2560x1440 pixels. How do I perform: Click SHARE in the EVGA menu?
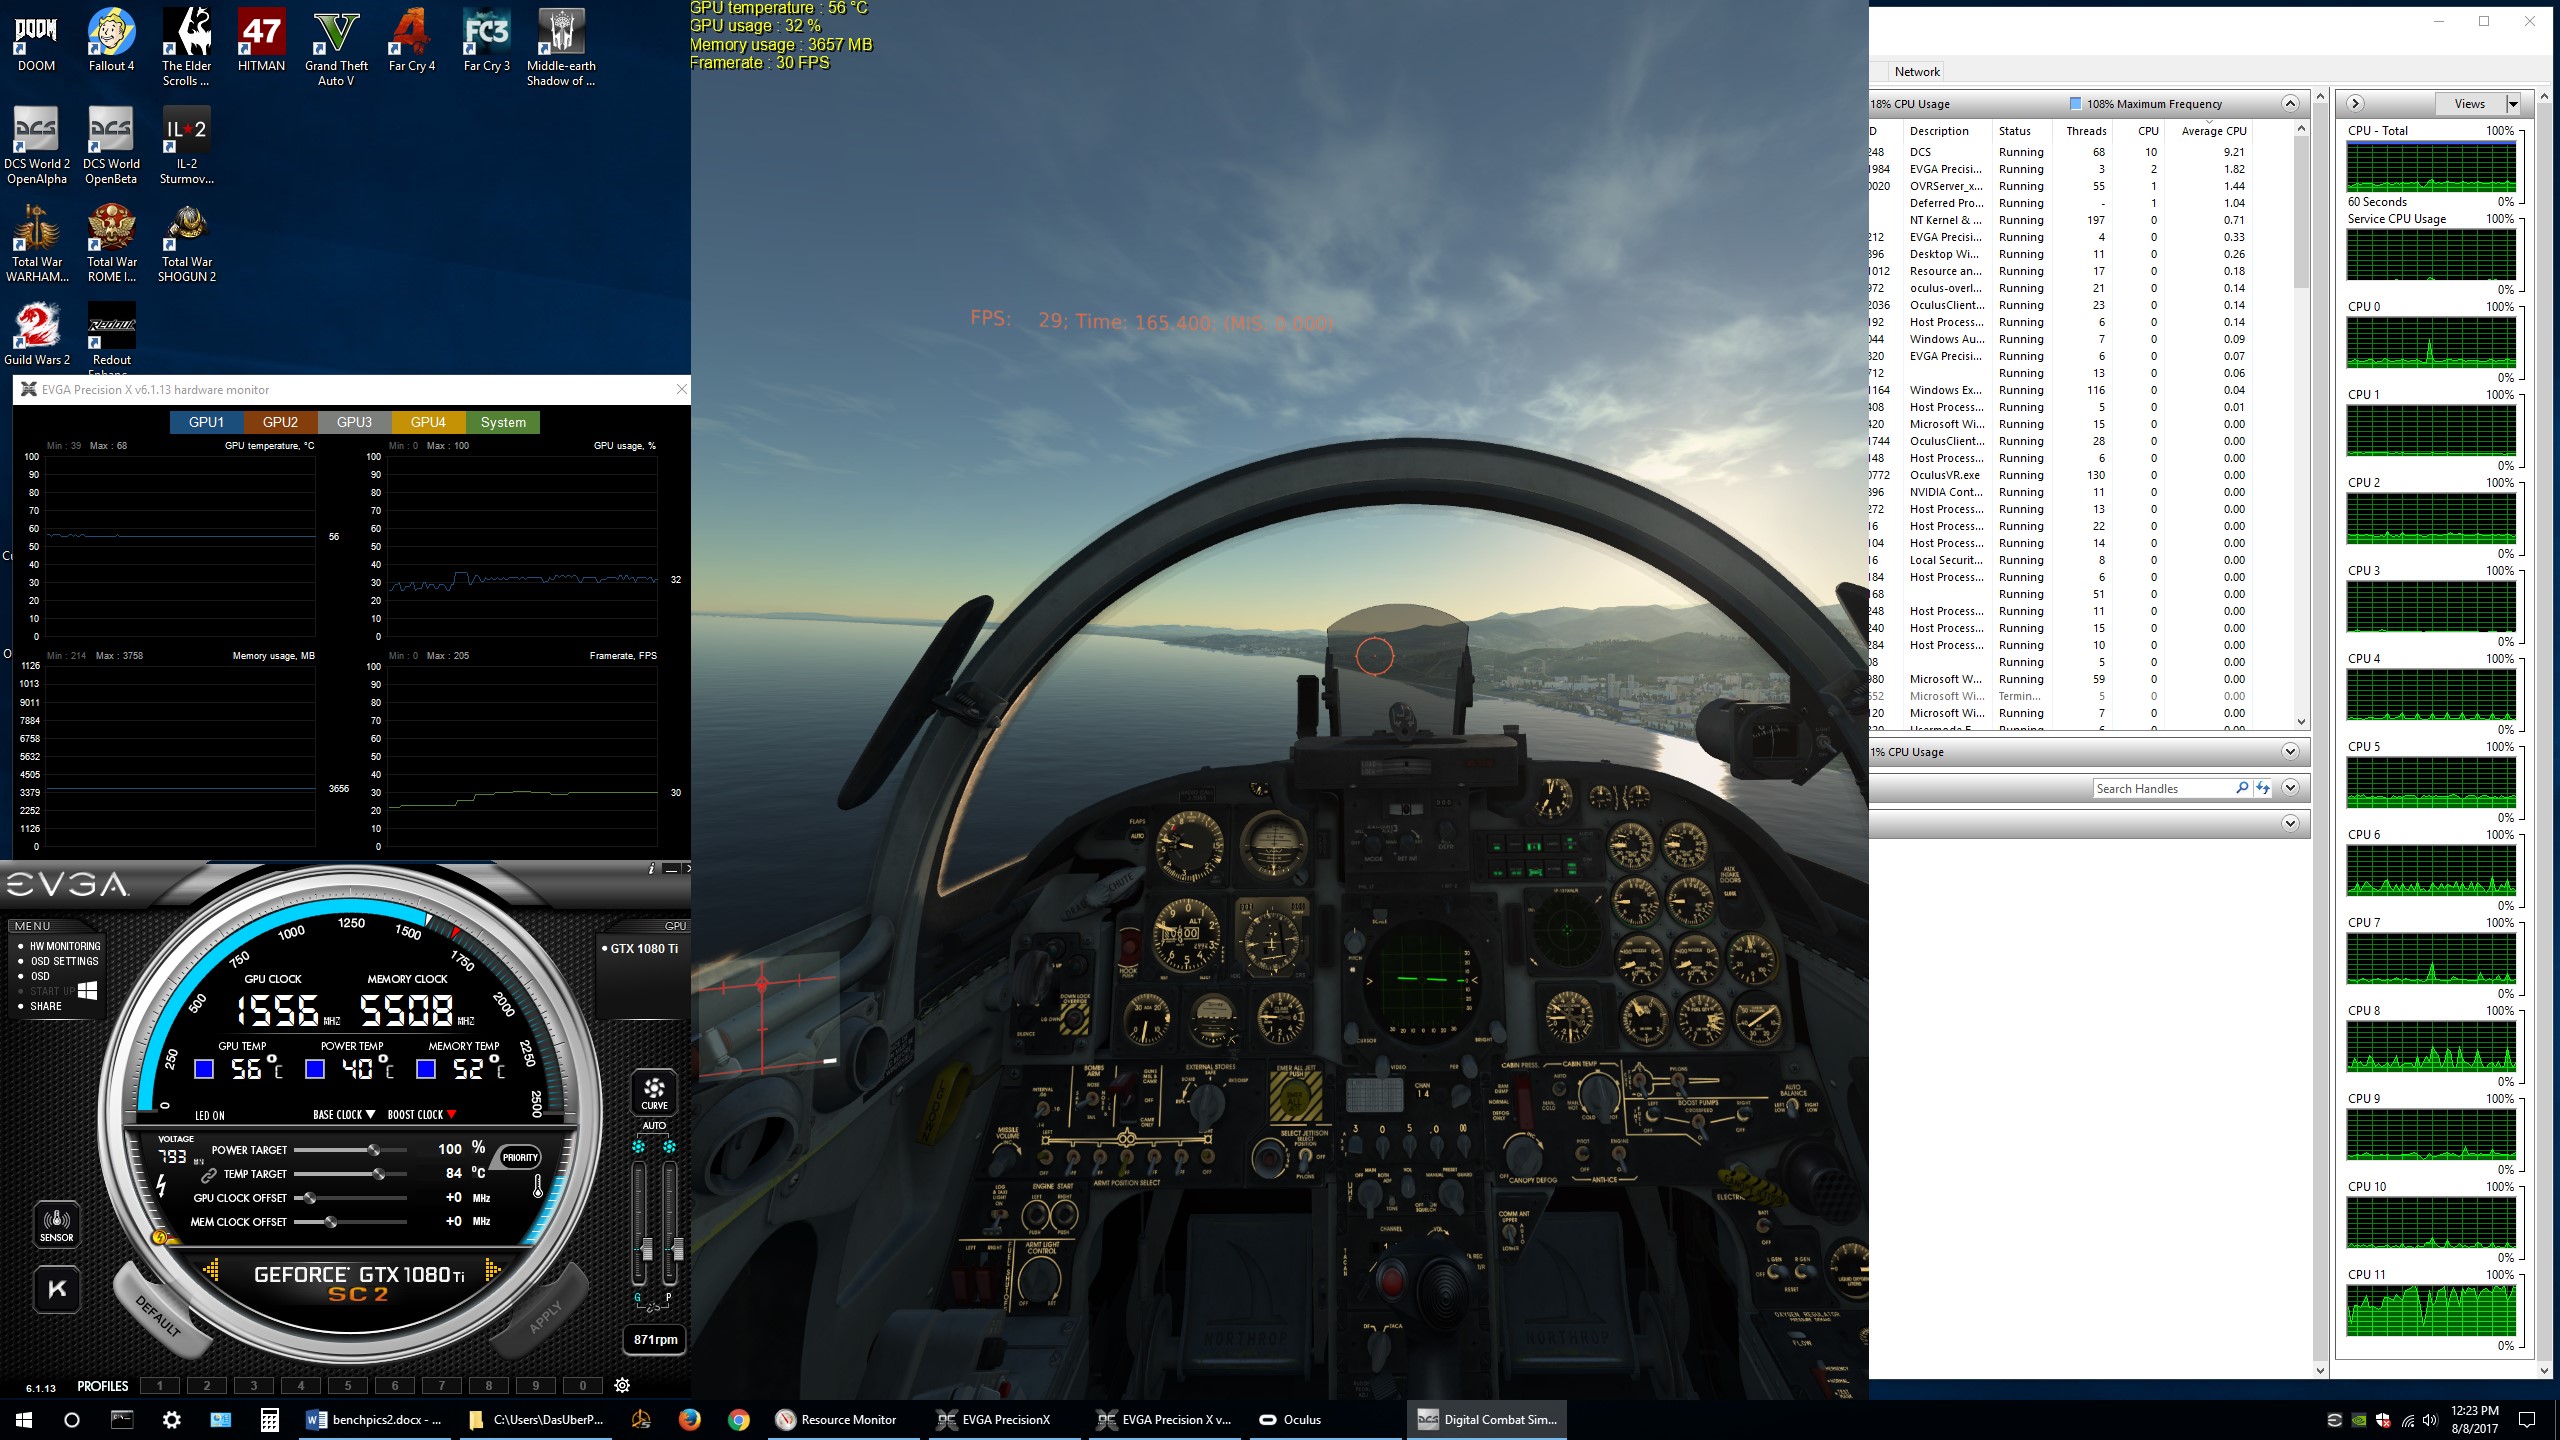[45, 1006]
